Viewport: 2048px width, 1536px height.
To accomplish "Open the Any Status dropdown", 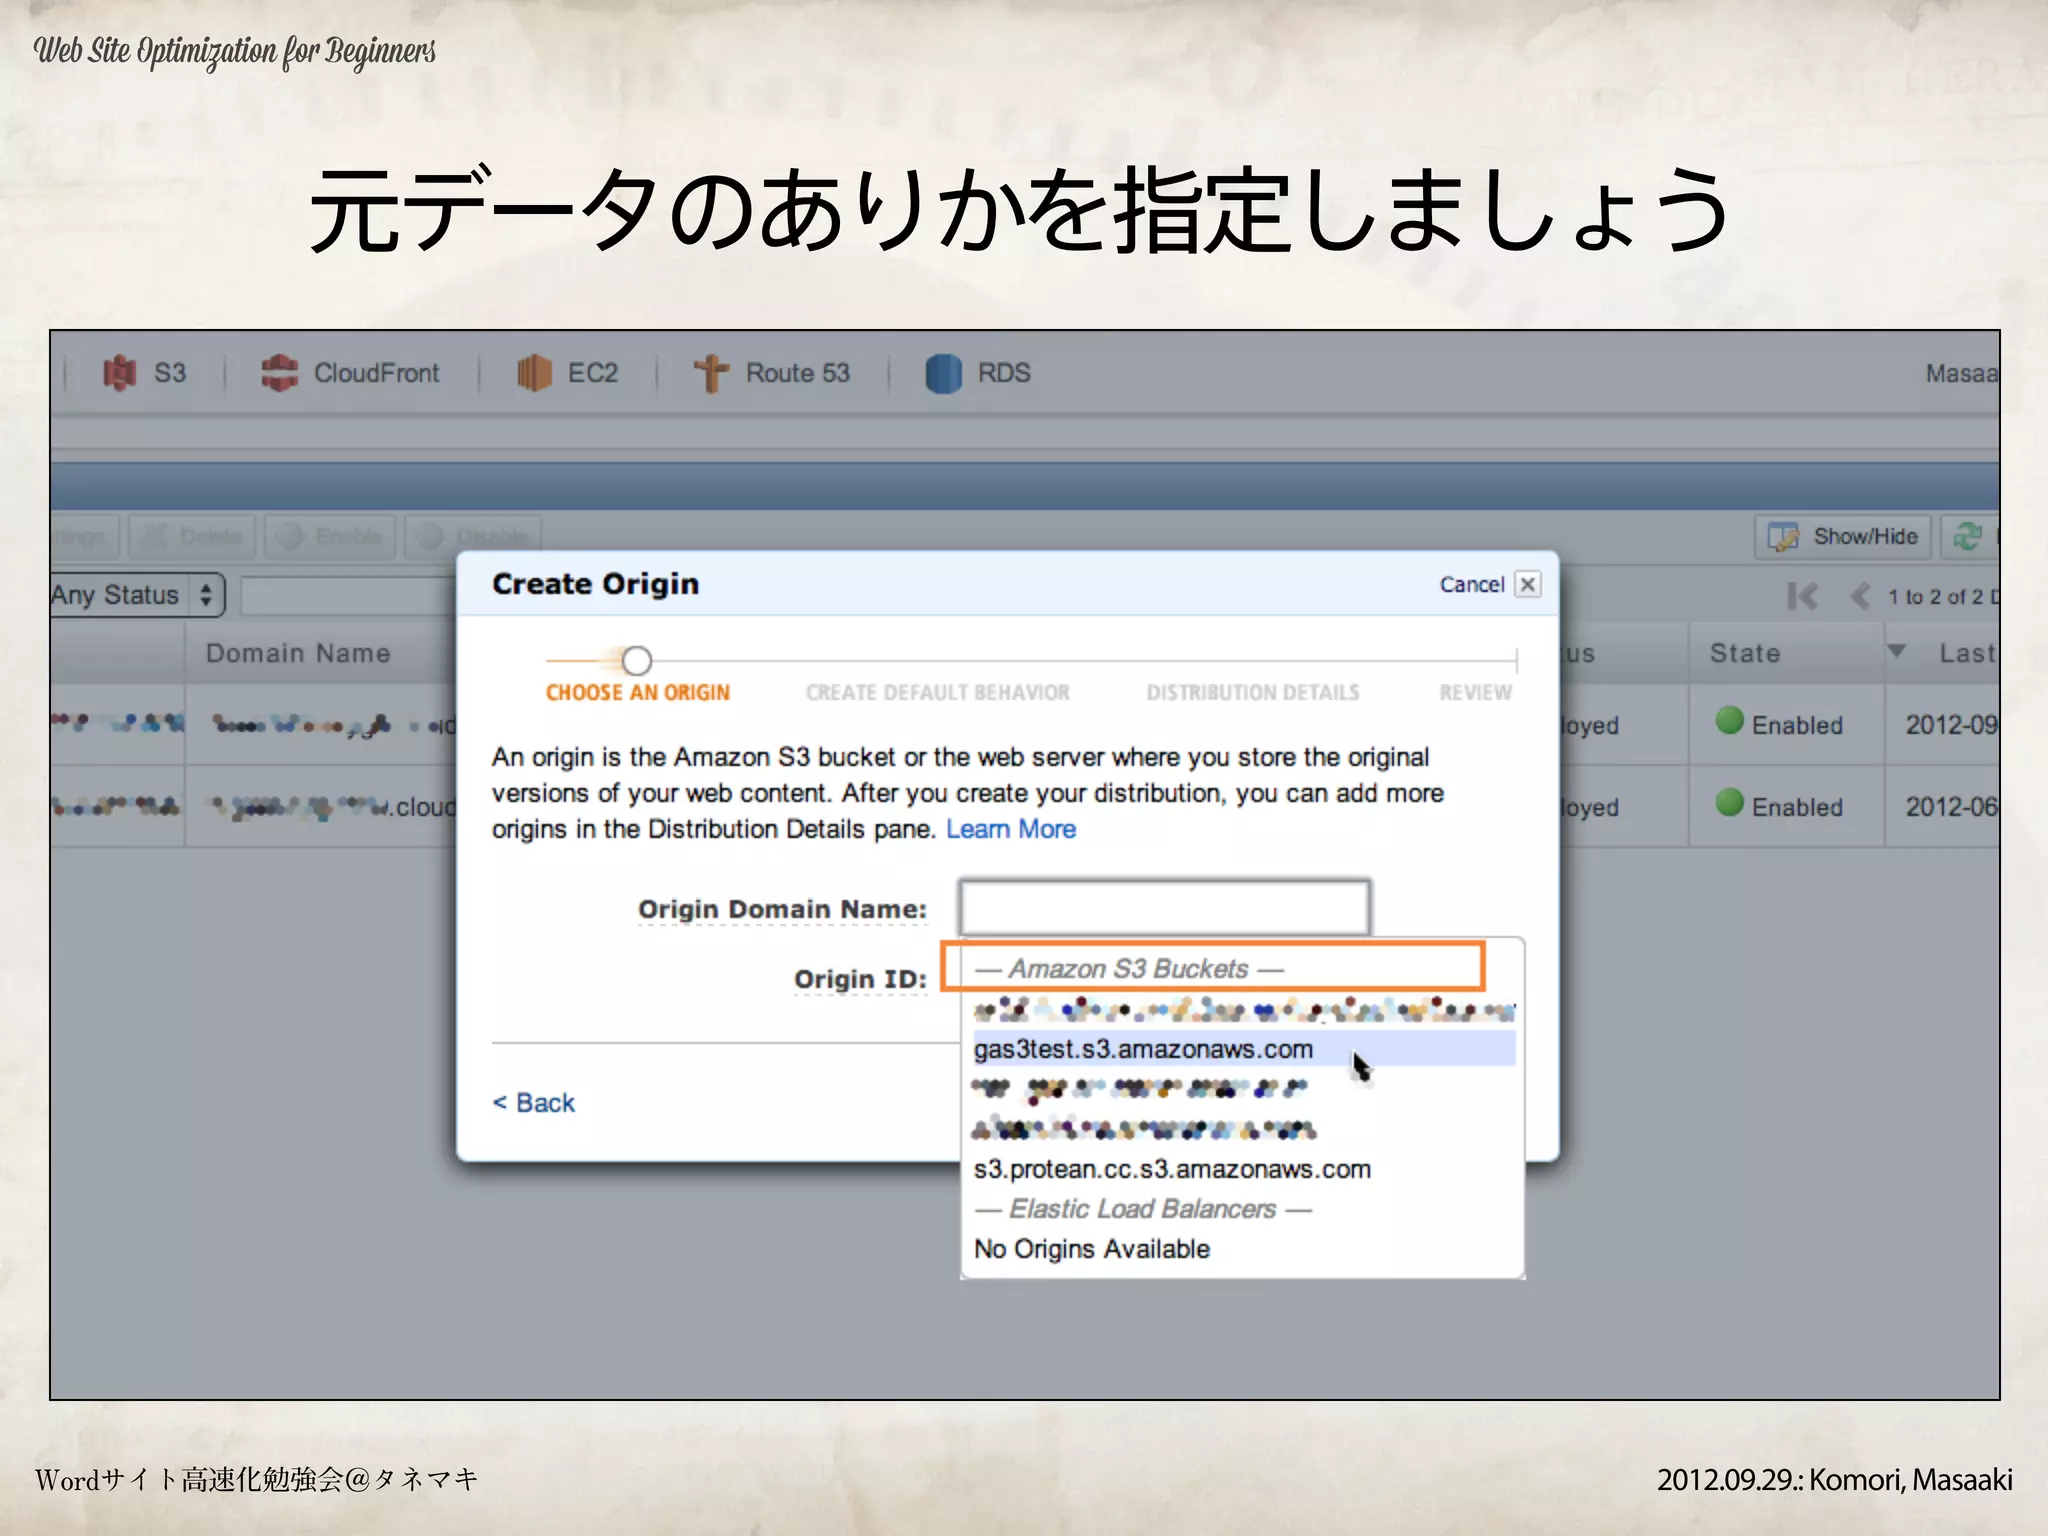I will pos(137,595).
